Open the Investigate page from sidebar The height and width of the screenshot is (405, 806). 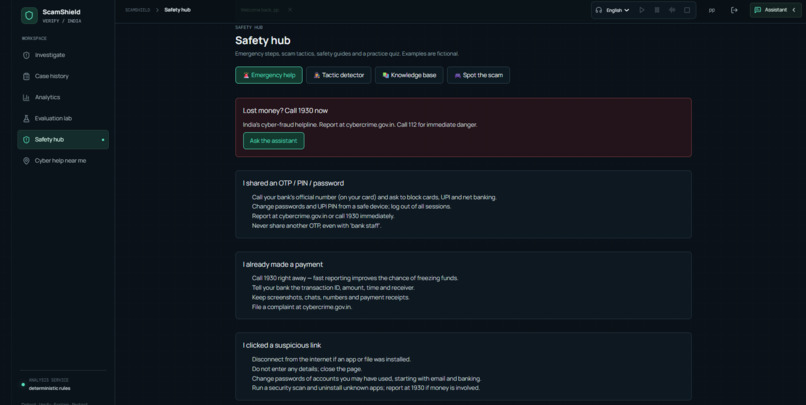63,55
